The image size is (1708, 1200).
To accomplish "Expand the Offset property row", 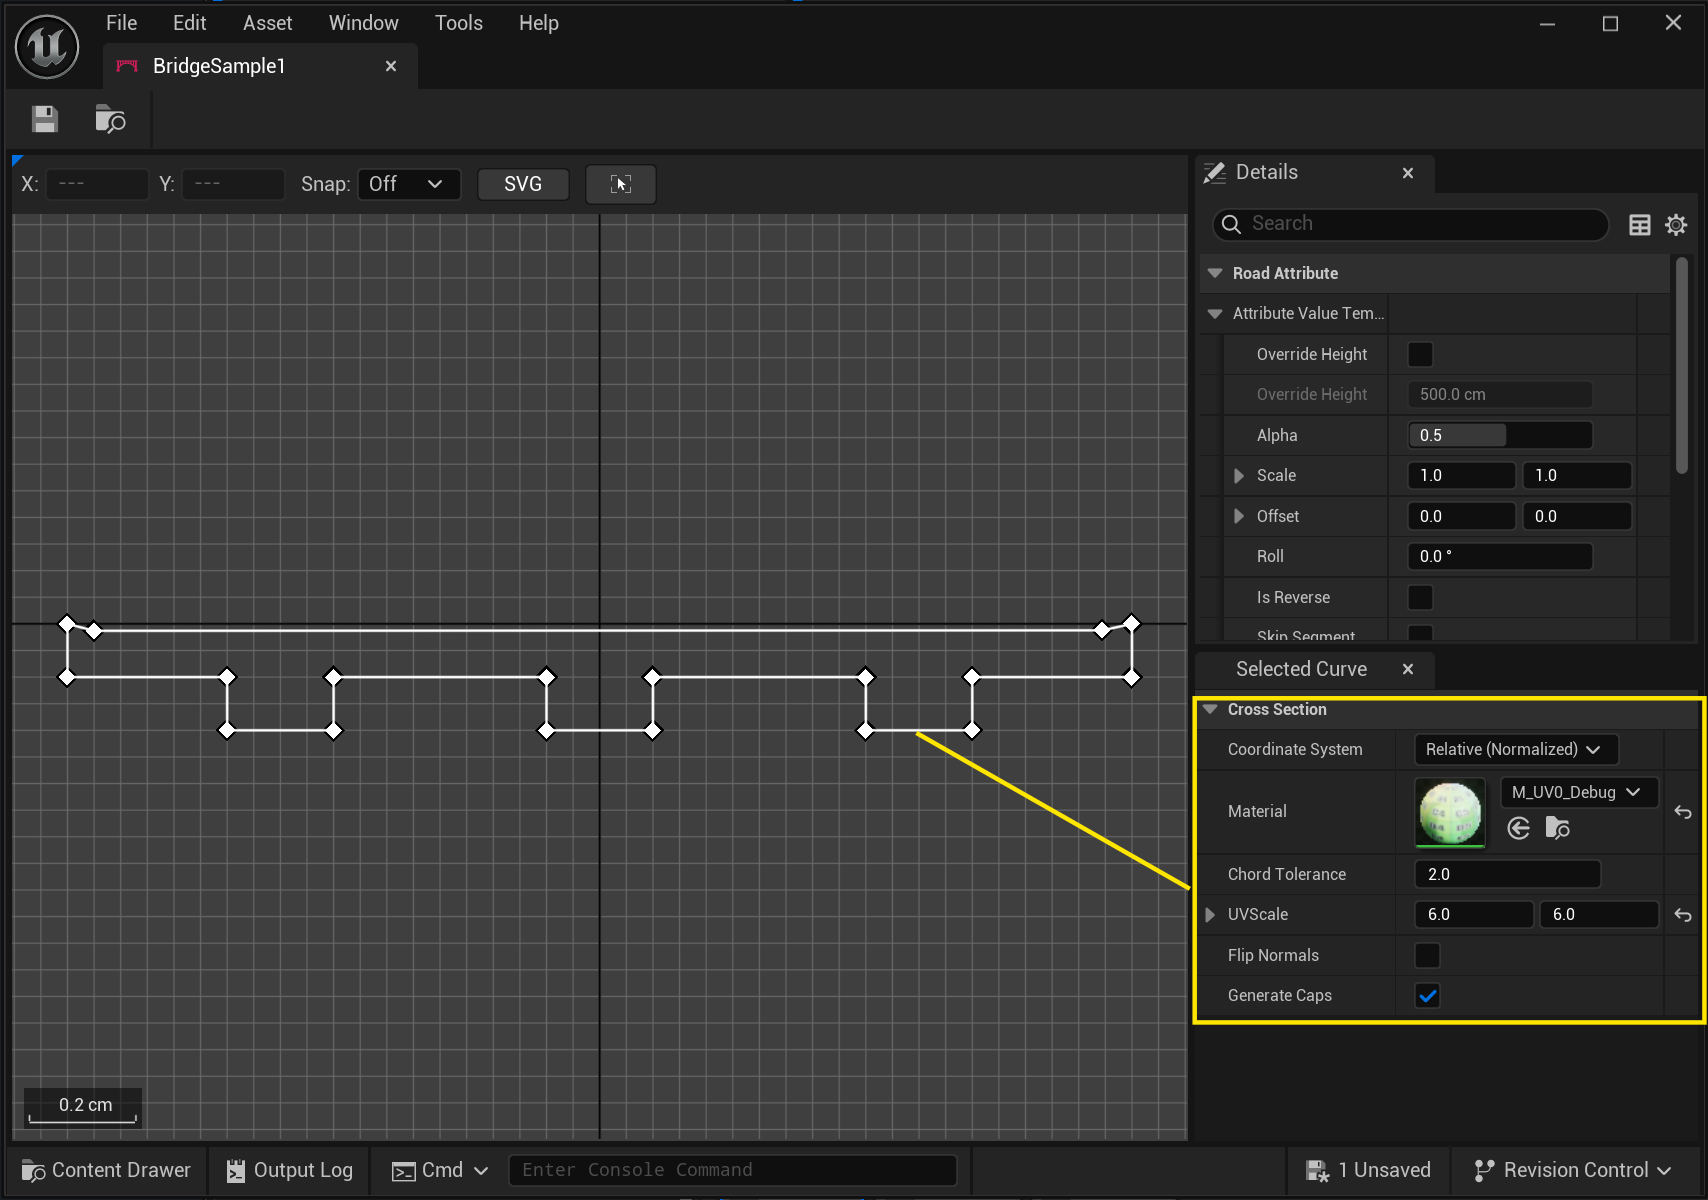I will pos(1239,516).
